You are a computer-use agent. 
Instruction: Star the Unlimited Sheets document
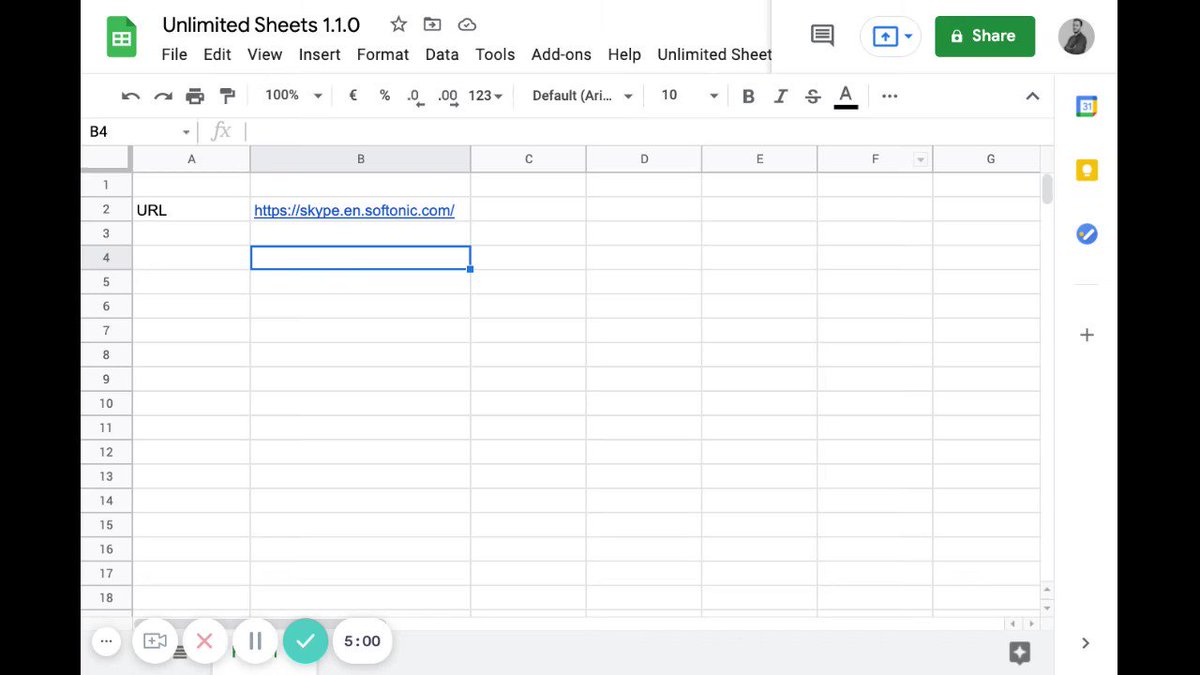point(398,25)
